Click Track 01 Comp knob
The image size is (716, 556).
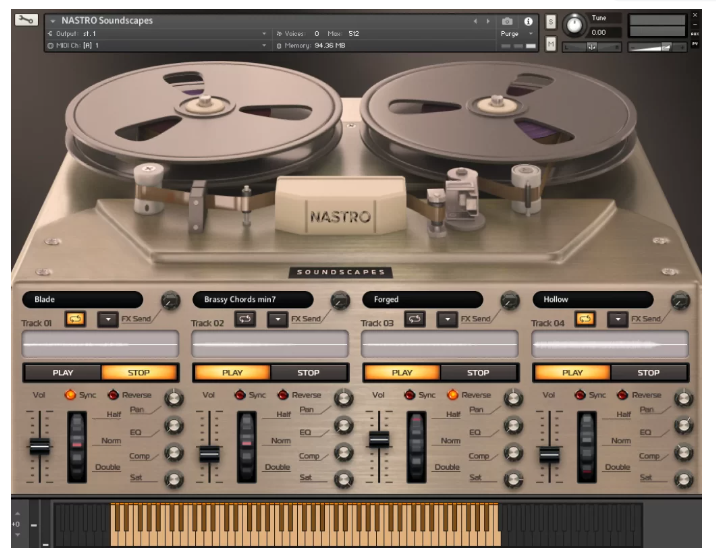(x=174, y=452)
